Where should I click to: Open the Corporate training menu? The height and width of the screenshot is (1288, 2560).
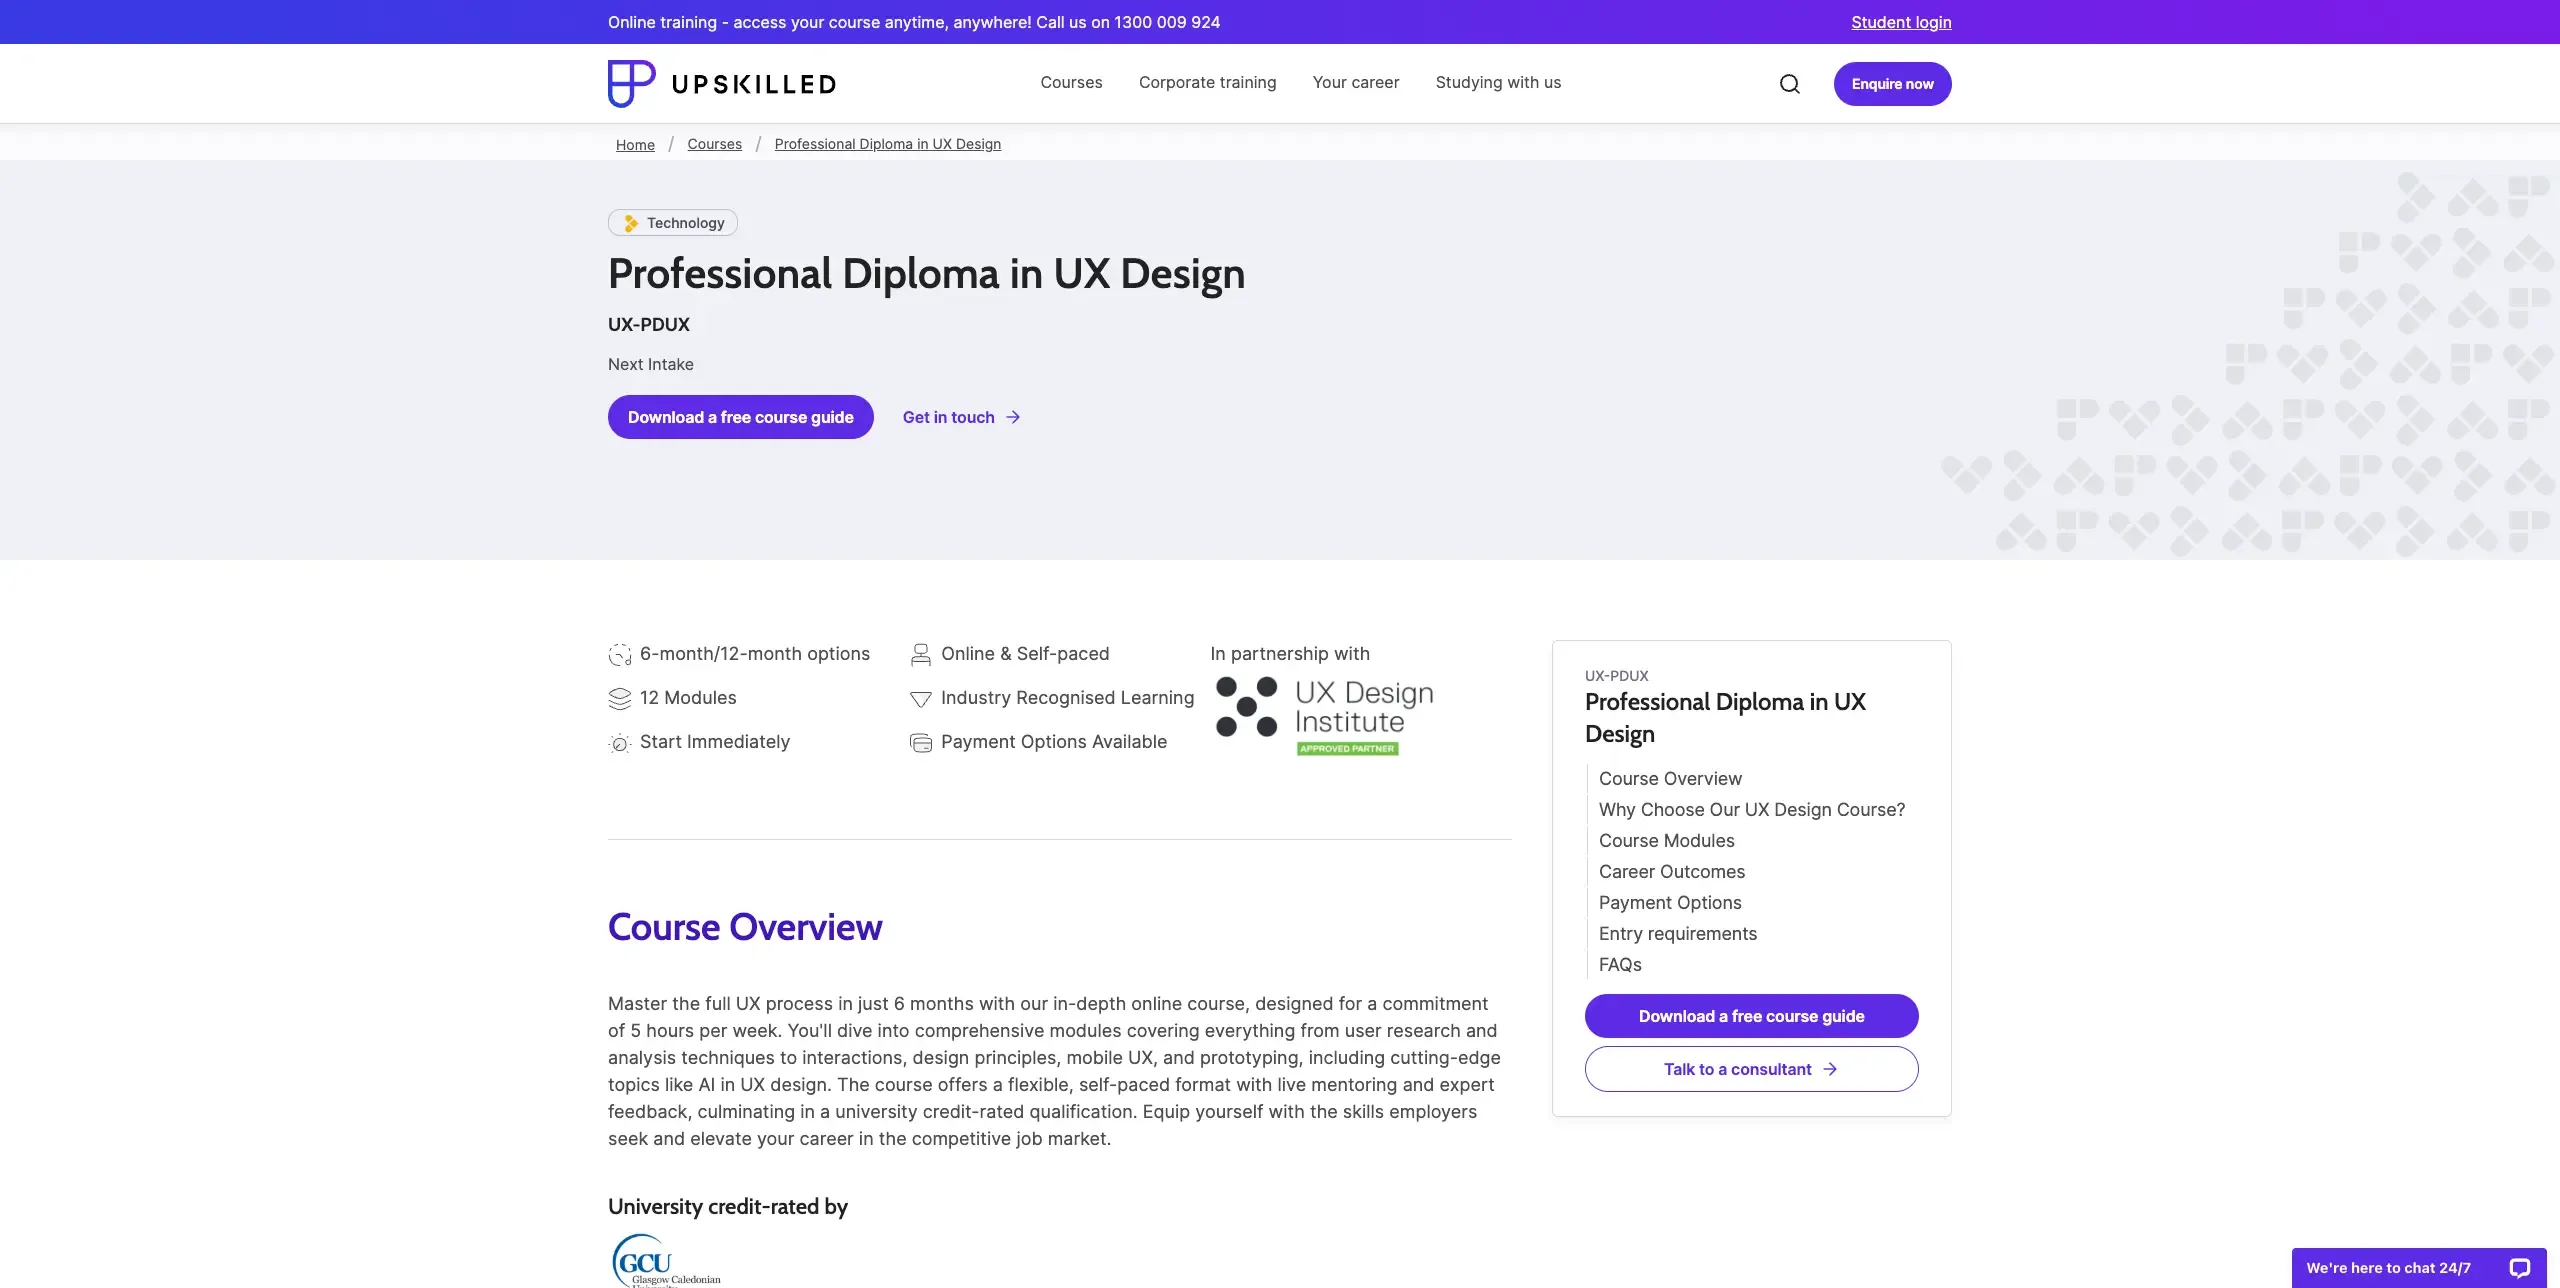tap(1207, 83)
